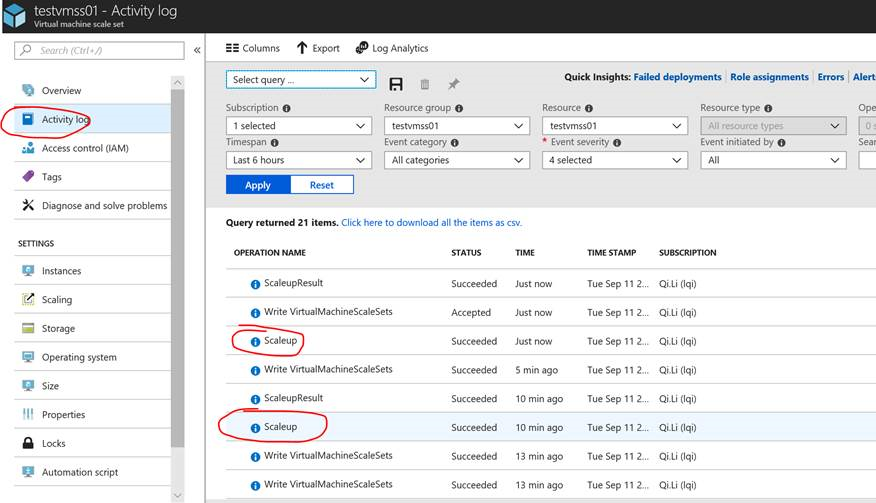This screenshot has width=876, height=503.
Task: Click the info icon on the ScaleupResult row
Action: click(255, 284)
